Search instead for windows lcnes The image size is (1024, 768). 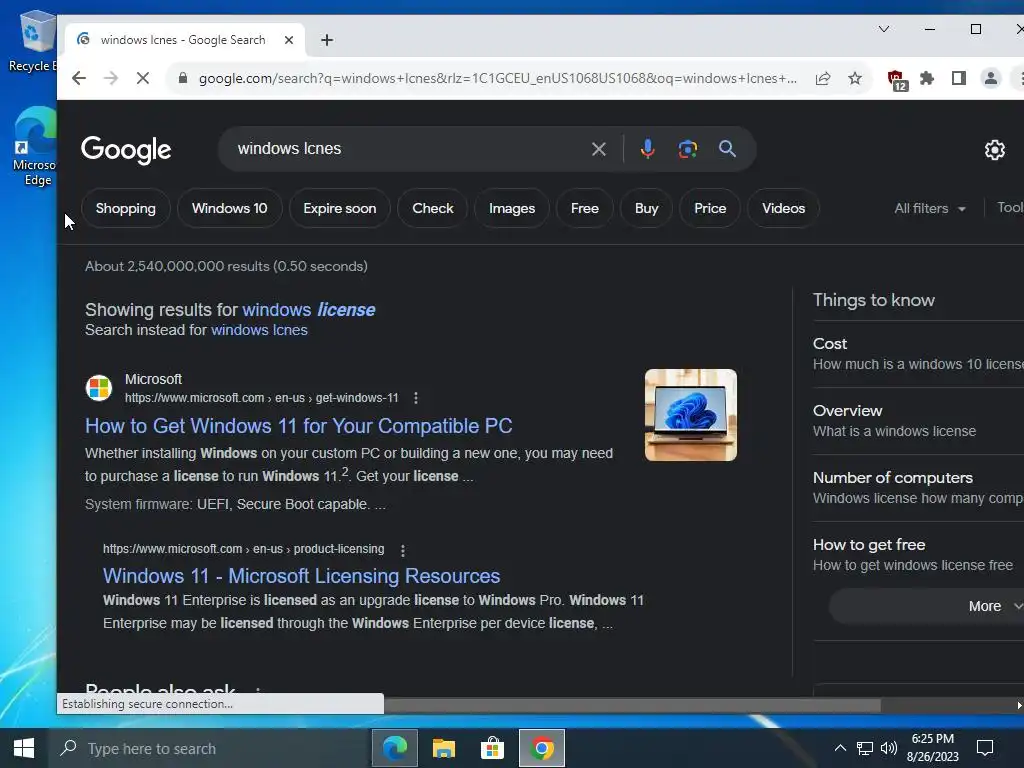pos(259,330)
